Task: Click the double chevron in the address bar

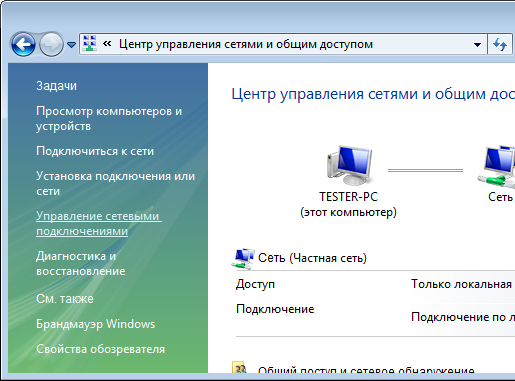Action: 107,44
